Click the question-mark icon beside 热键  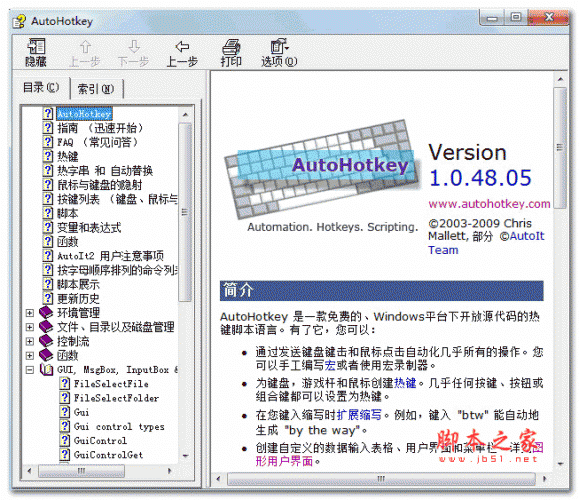pyautogui.click(x=48, y=156)
